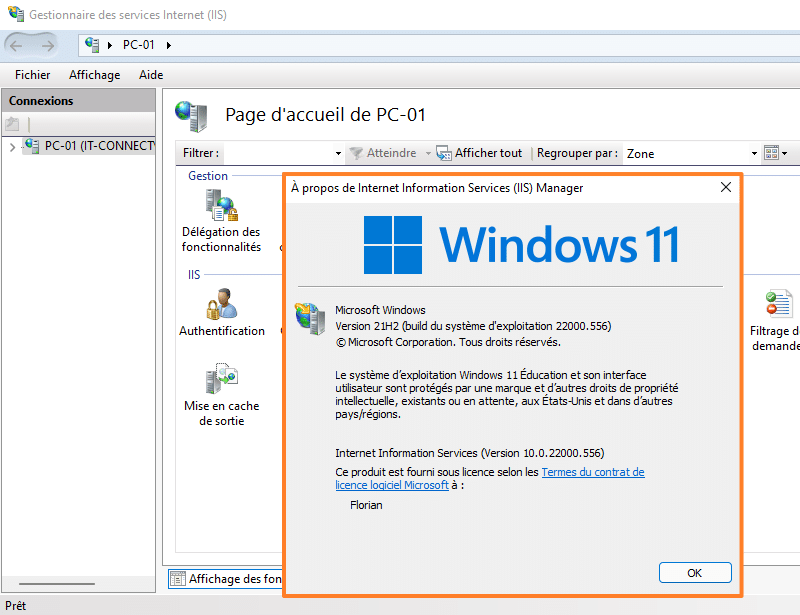The image size is (800, 615).
Task: Click the licensee name Florian
Action: coord(366,505)
